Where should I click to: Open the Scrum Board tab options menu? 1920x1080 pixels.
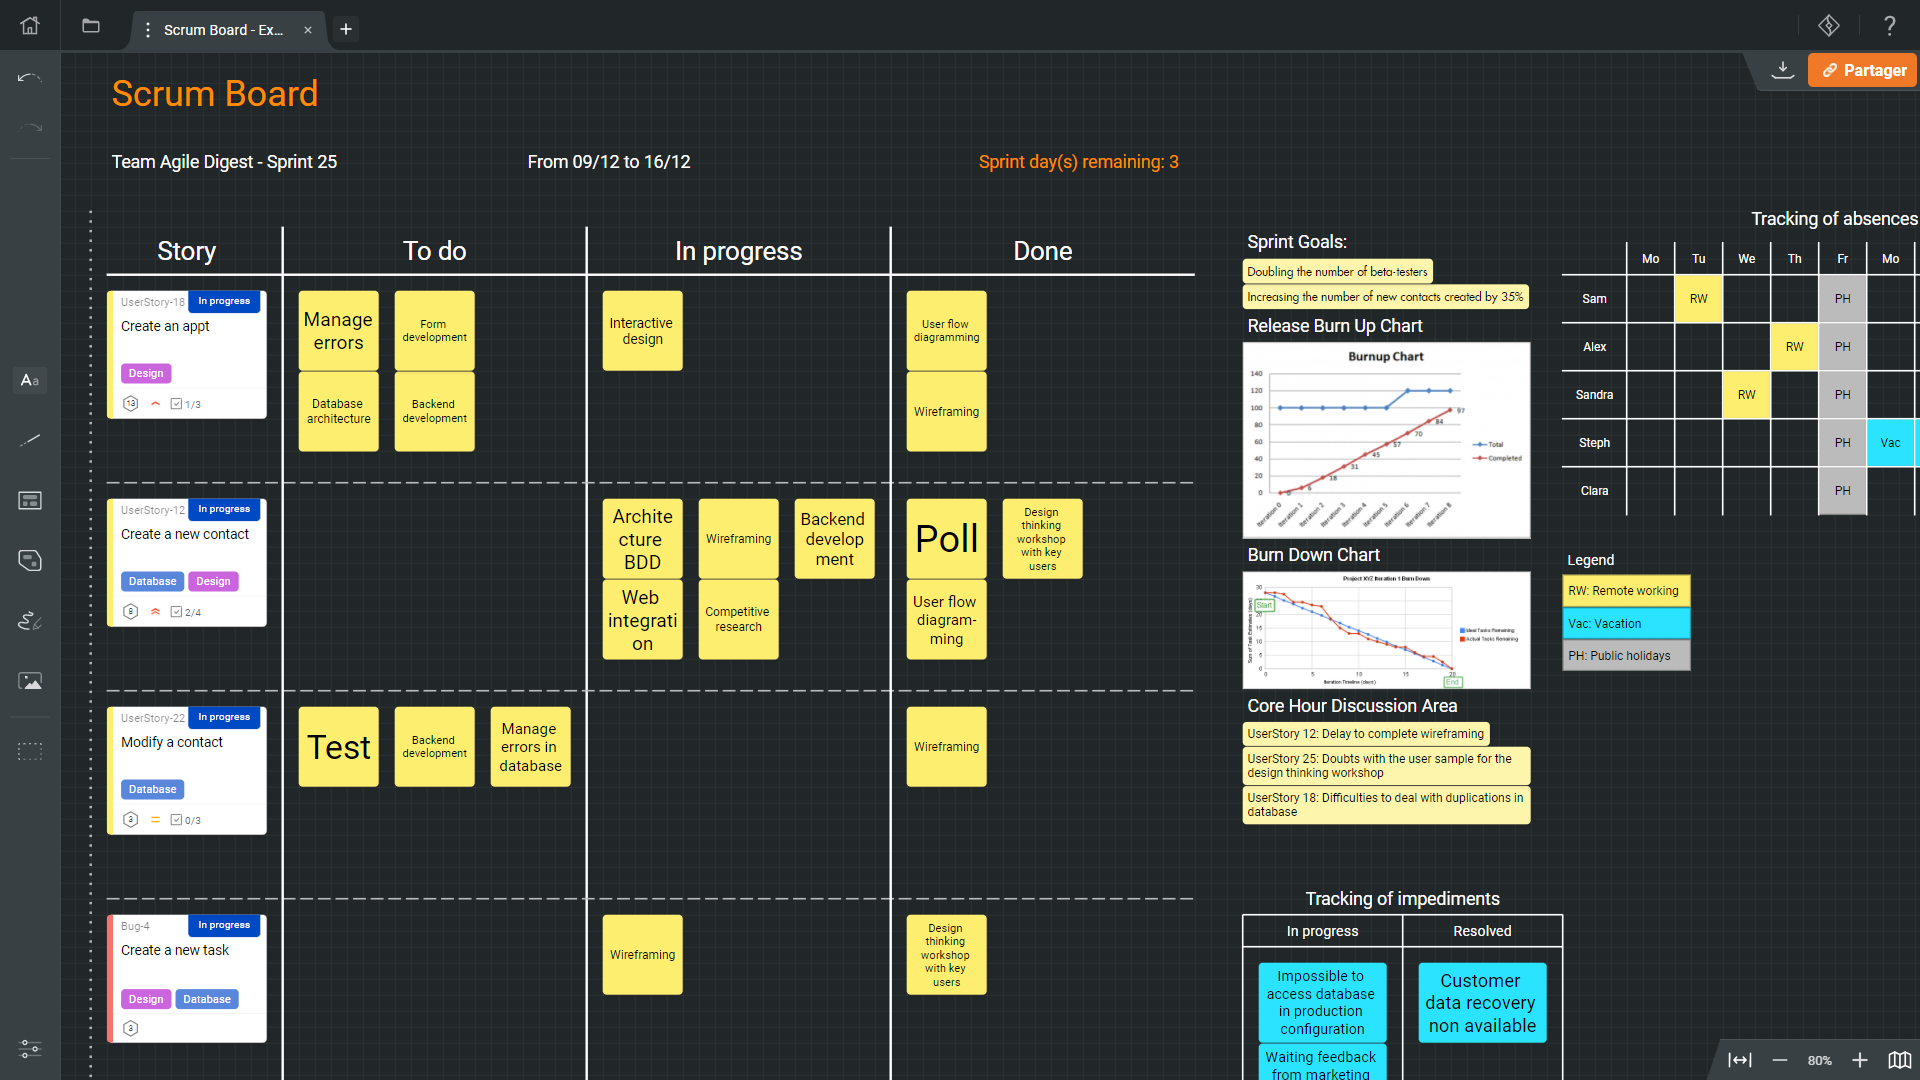point(148,30)
